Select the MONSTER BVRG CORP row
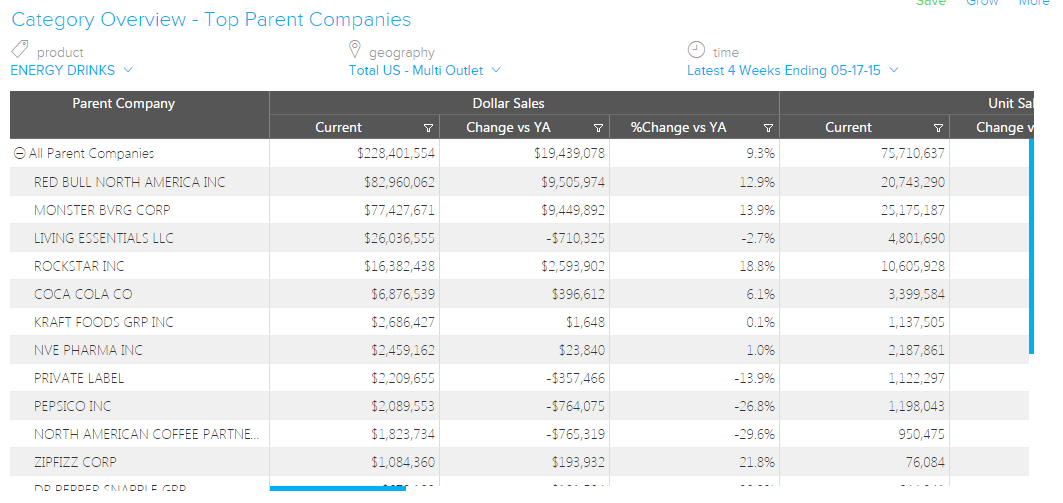 pyautogui.click(x=519, y=210)
